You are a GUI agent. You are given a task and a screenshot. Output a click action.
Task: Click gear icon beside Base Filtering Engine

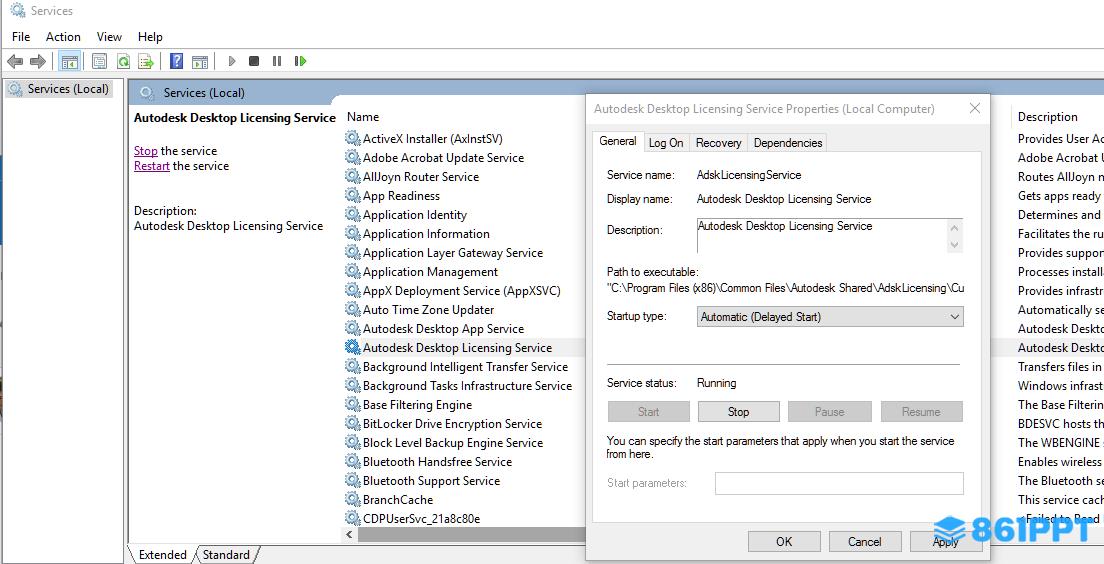353,404
